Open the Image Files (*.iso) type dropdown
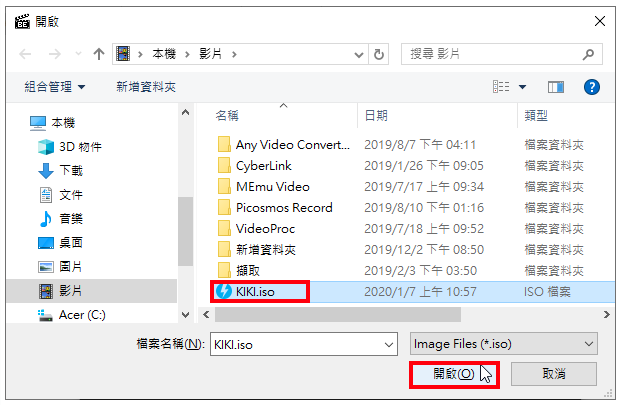 tap(503, 344)
